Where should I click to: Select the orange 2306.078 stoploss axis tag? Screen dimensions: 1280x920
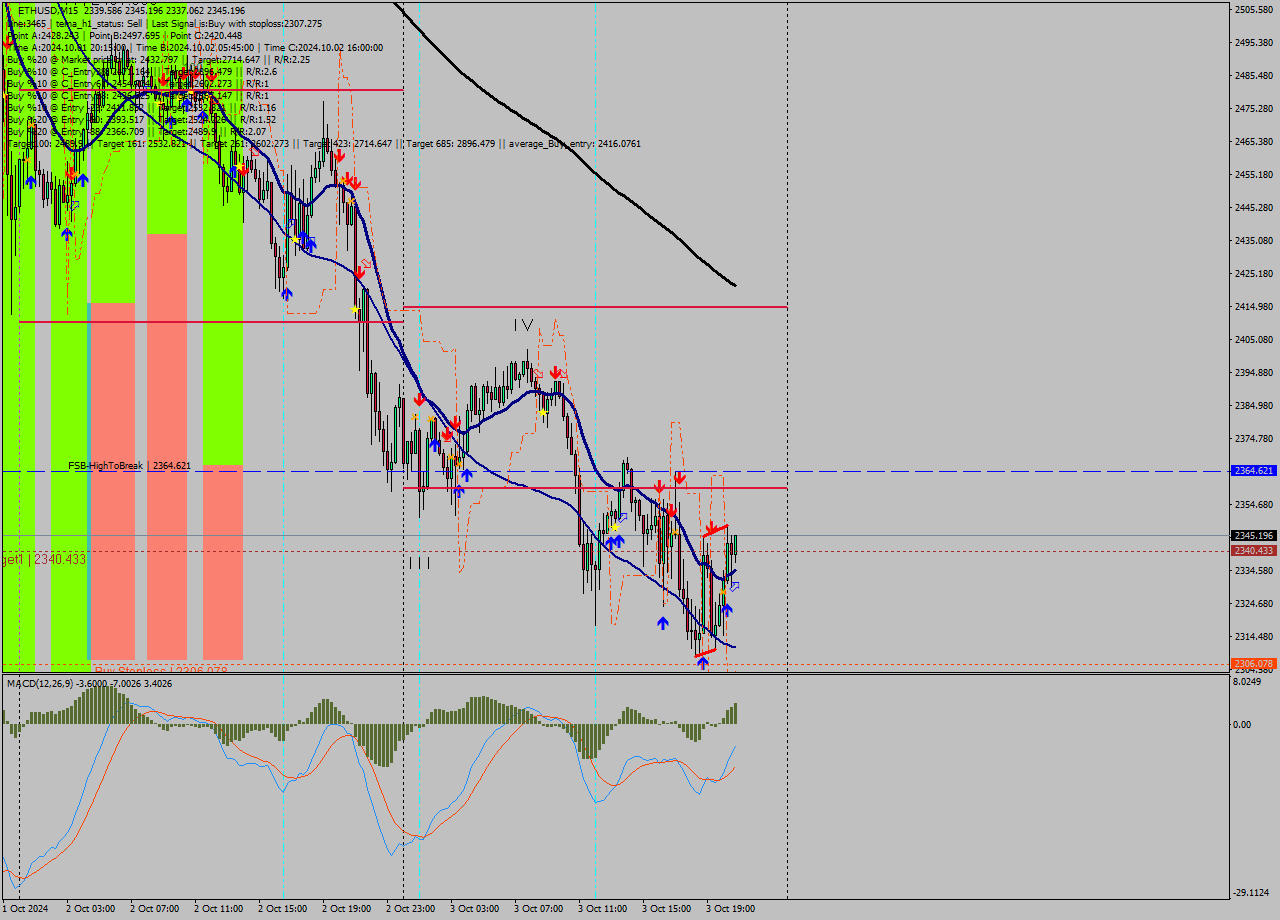tap(1254, 663)
